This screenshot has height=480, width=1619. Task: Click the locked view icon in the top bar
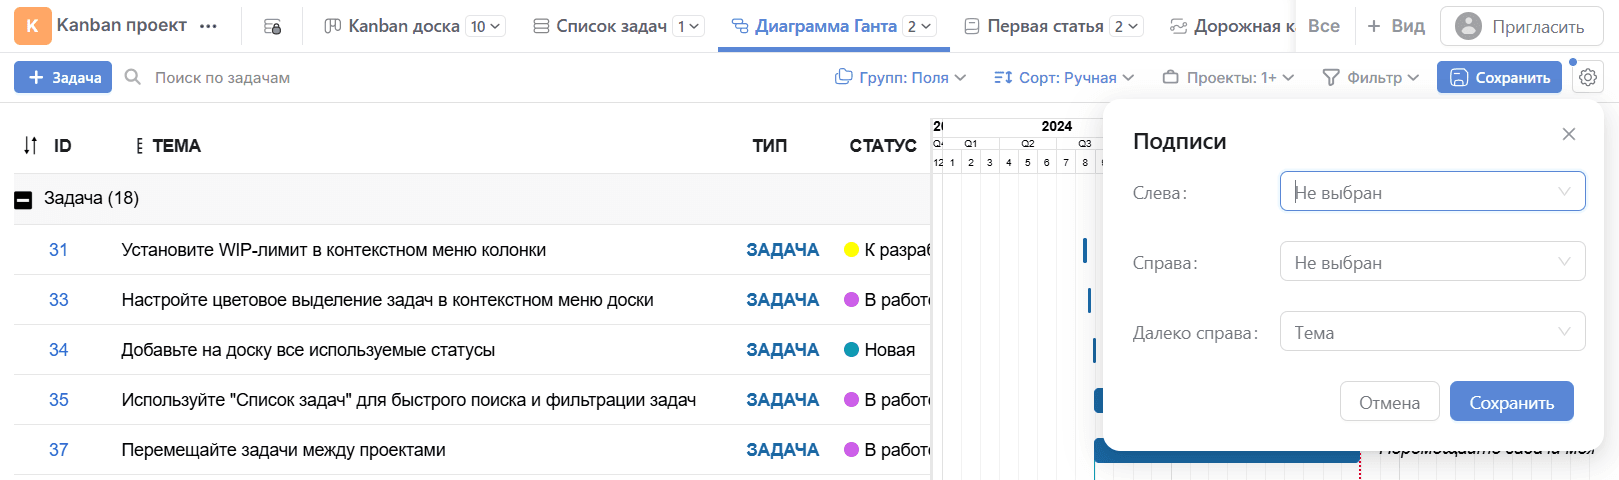(x=272, y=27)
